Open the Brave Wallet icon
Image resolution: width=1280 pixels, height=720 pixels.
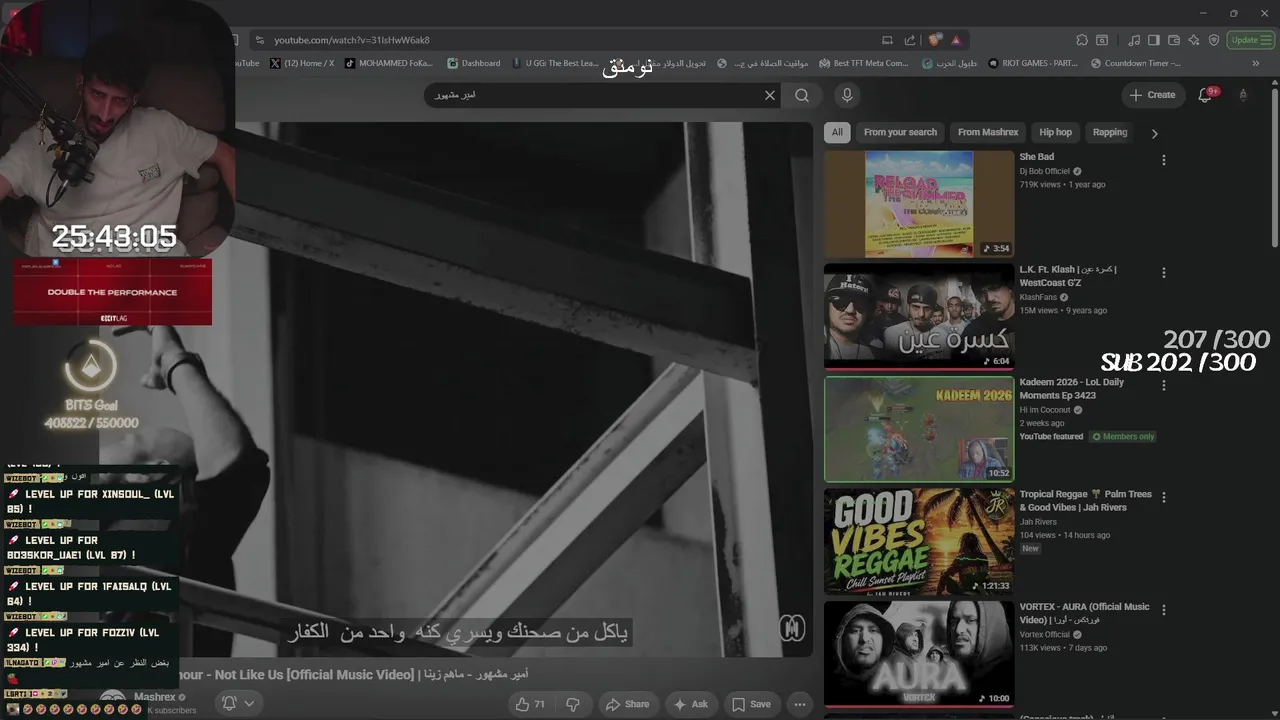coord(1174,40)
